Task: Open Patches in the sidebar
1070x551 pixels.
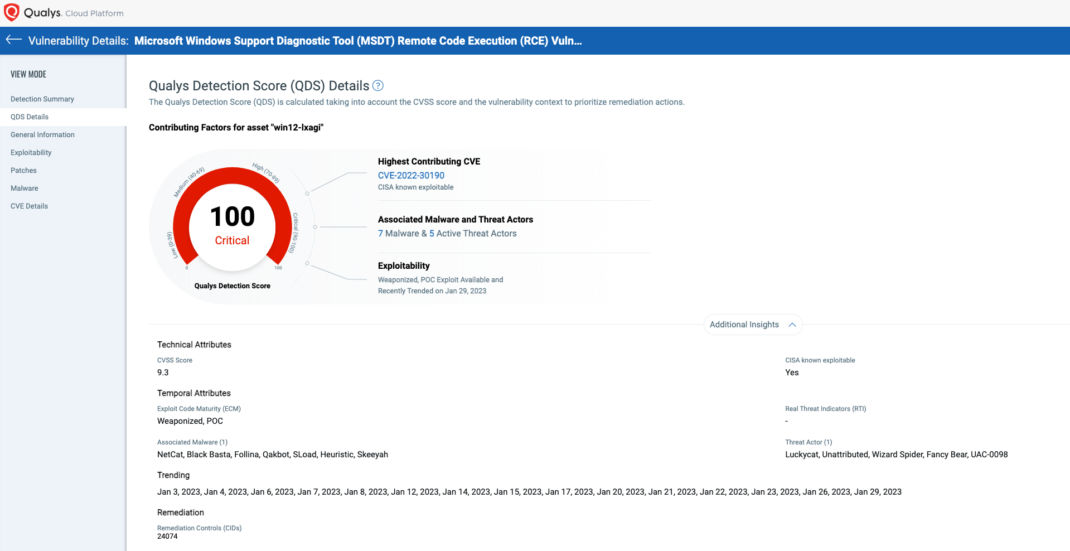Action: [24, 170]
